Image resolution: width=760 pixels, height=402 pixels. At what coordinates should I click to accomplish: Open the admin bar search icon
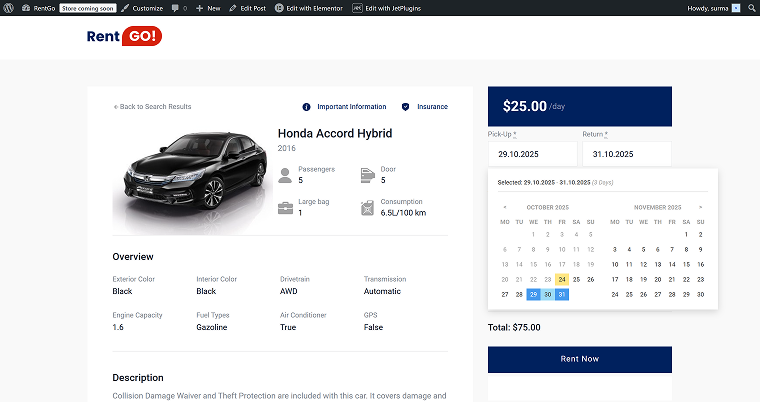click(x=752, y=8)
